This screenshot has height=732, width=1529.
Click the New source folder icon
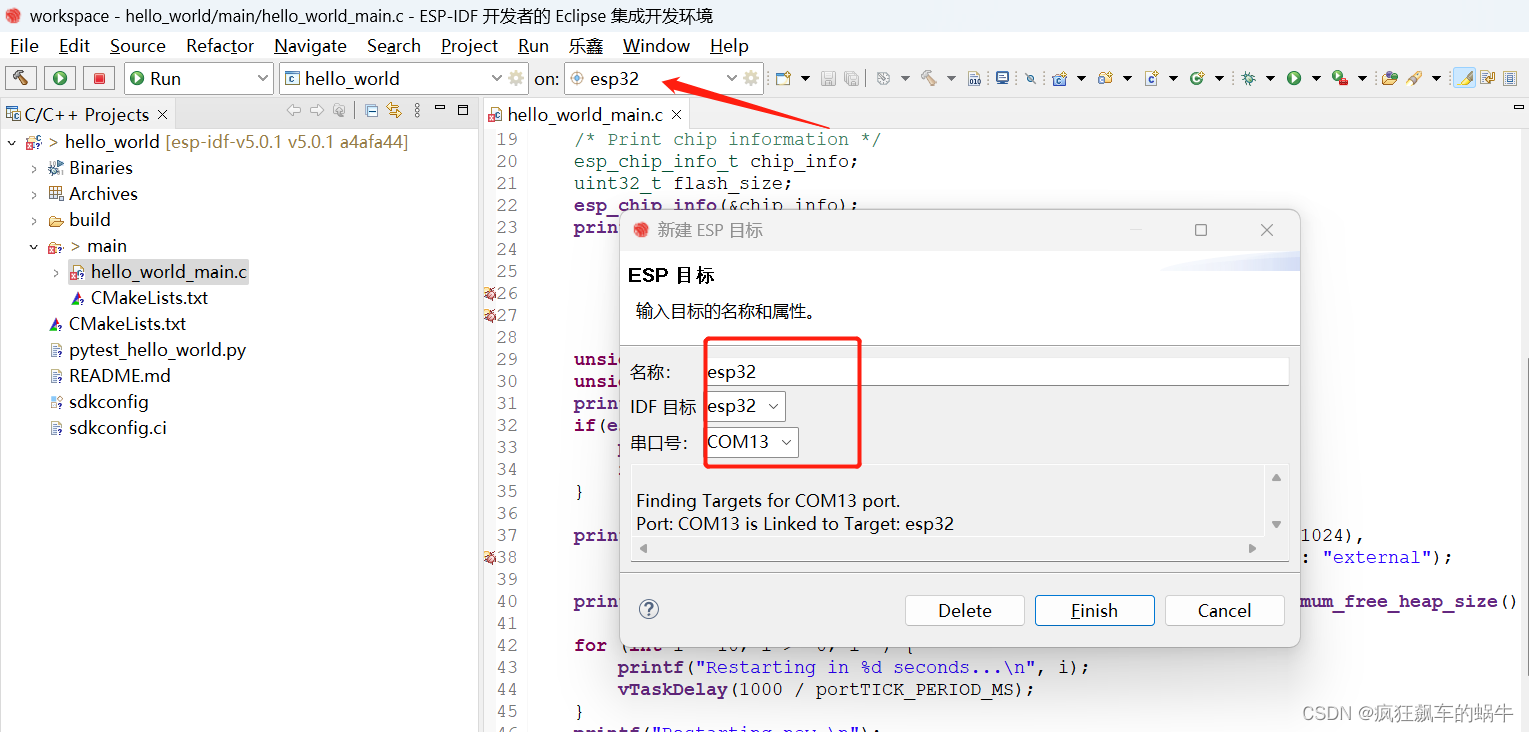1105,78
